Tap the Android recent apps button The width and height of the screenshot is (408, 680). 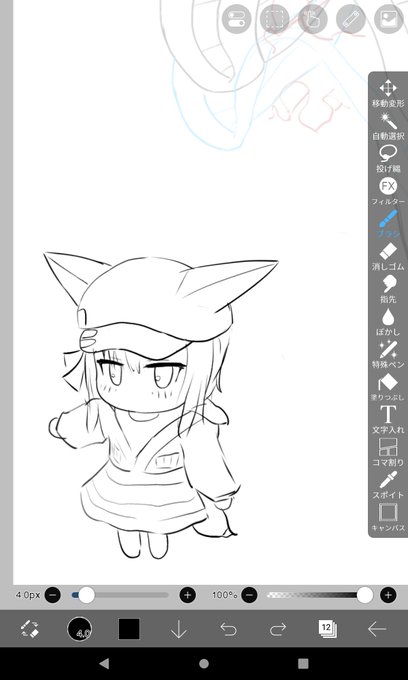(x=303, y=664)
